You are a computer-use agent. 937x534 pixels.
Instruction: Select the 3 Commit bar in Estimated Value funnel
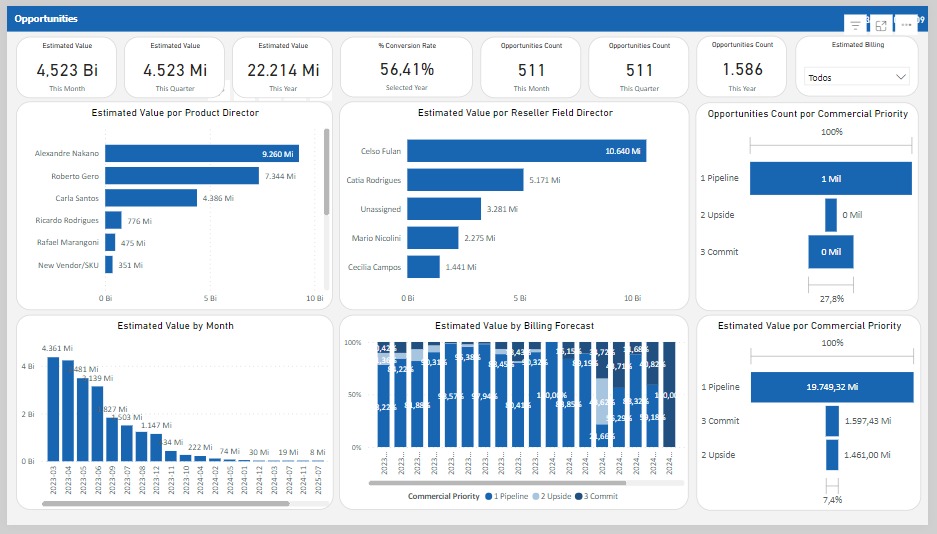point(832,421)
